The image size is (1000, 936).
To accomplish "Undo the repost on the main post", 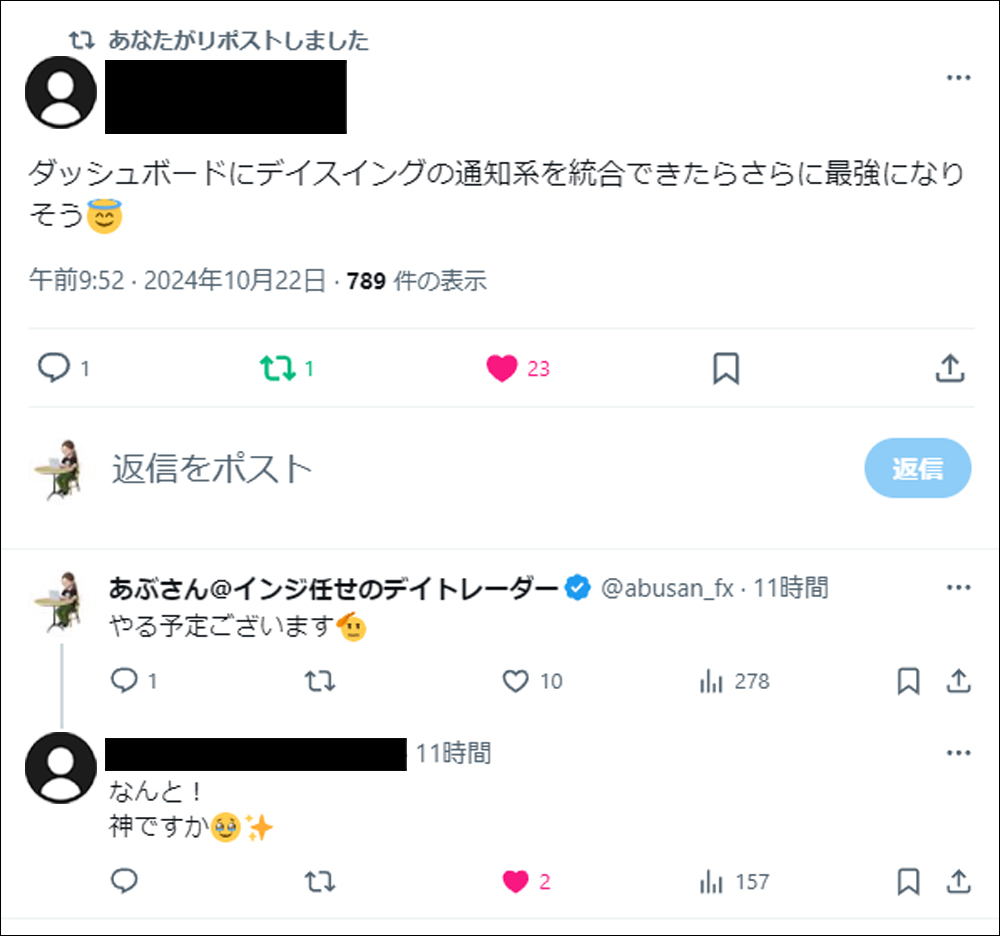I will tap(277, 368).
